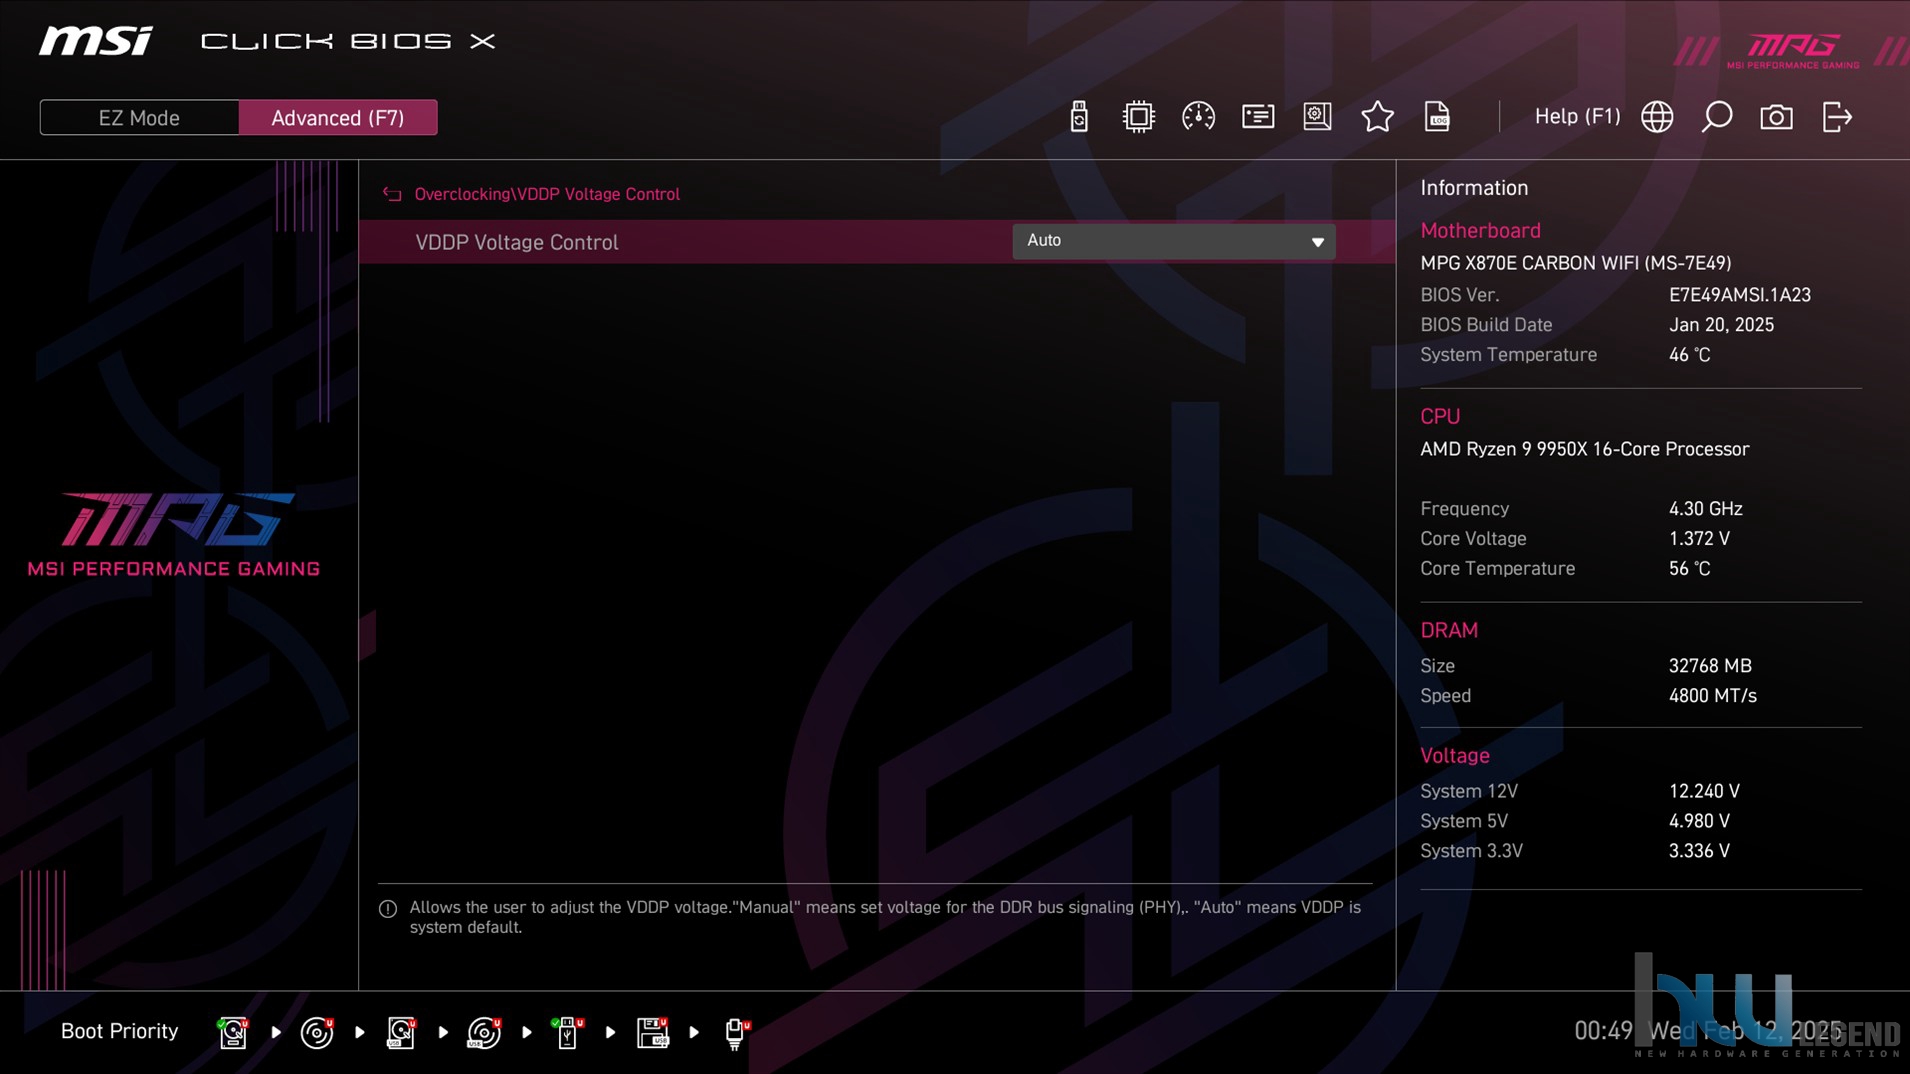Viewport: 1910px width, 1074px height.
Task: Select the Advanced (F7) mode tab
Action: coord(338,118)
